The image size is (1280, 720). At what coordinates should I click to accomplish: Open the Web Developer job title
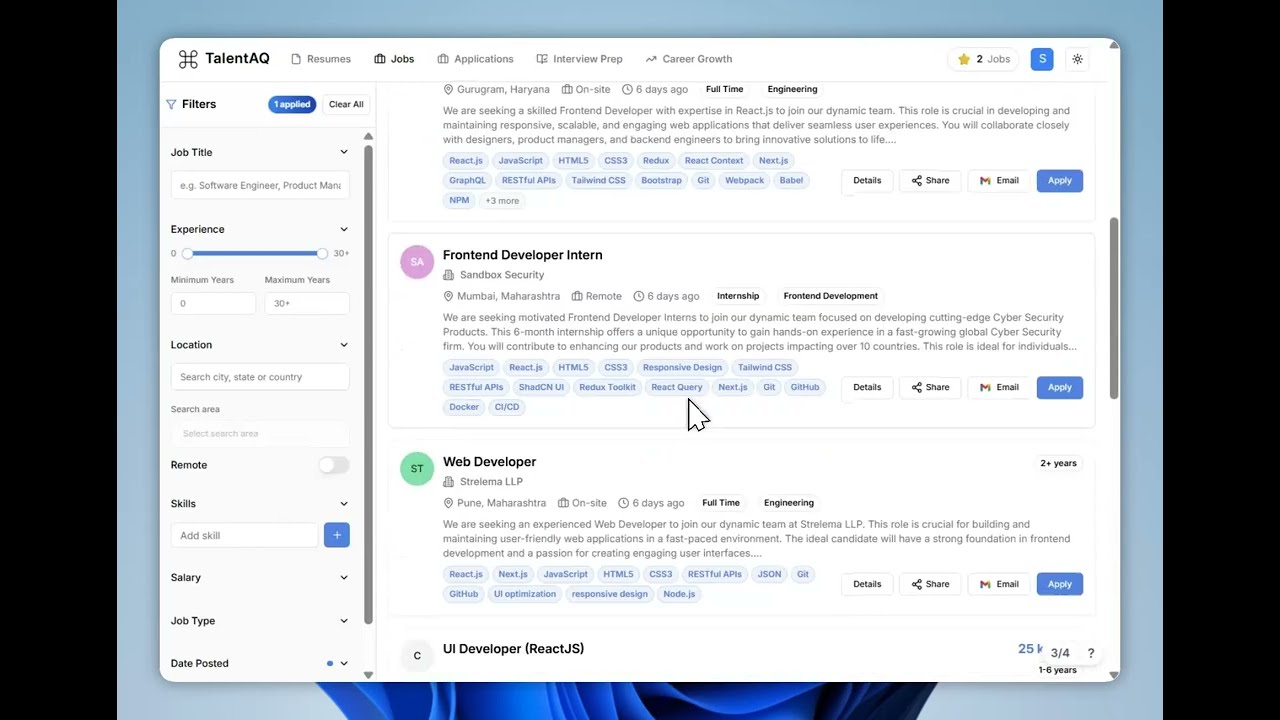pos(489,462)
